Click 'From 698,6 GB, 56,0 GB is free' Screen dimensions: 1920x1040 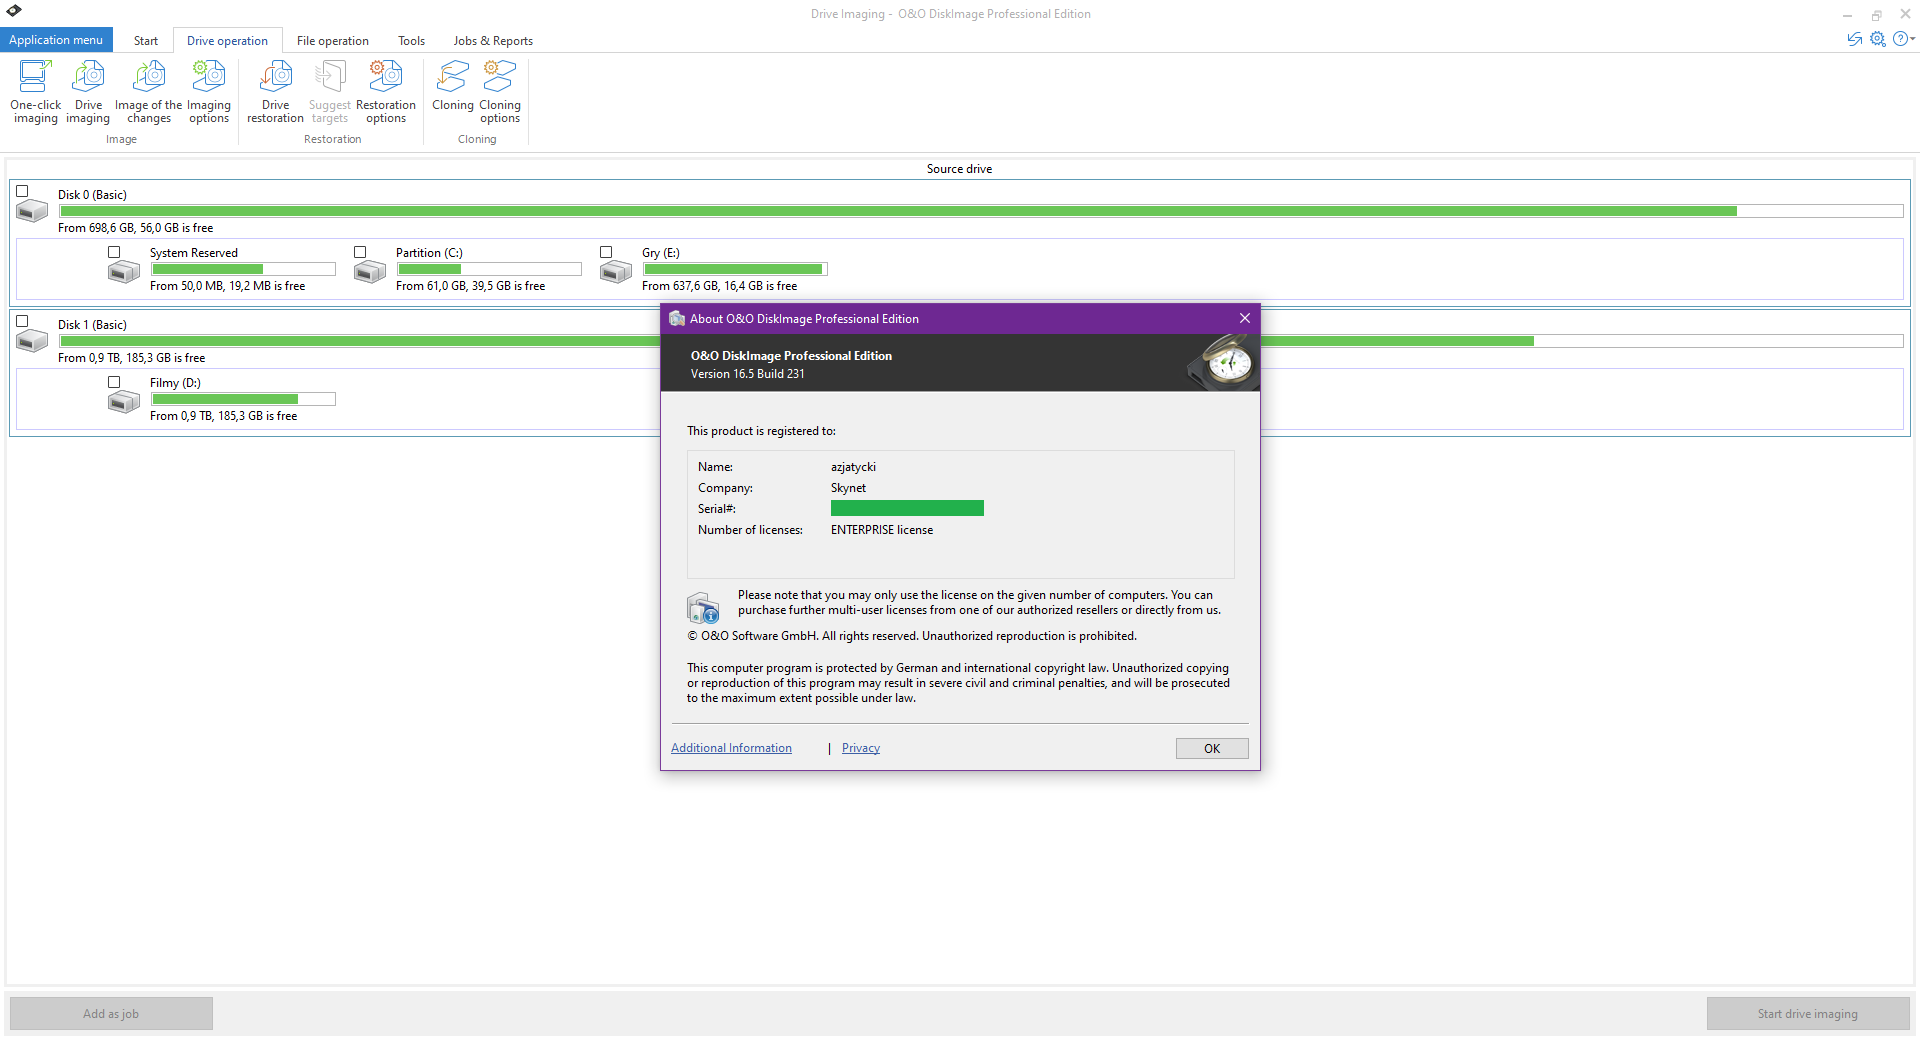pyautogui.click(x=135, y=228)
